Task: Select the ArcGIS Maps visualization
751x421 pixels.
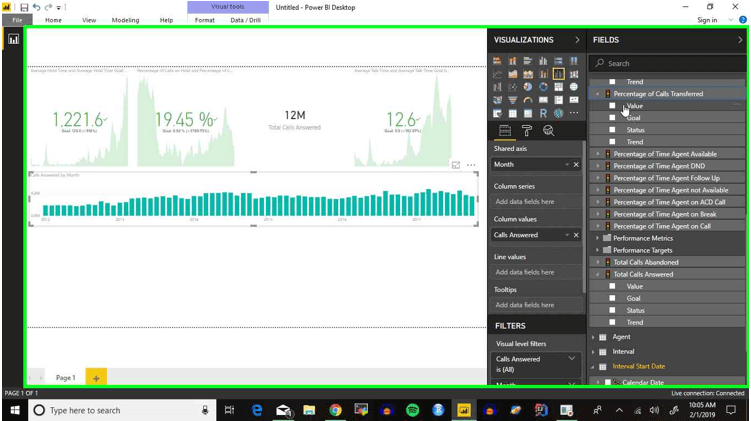Action: (x=558, y=114)
